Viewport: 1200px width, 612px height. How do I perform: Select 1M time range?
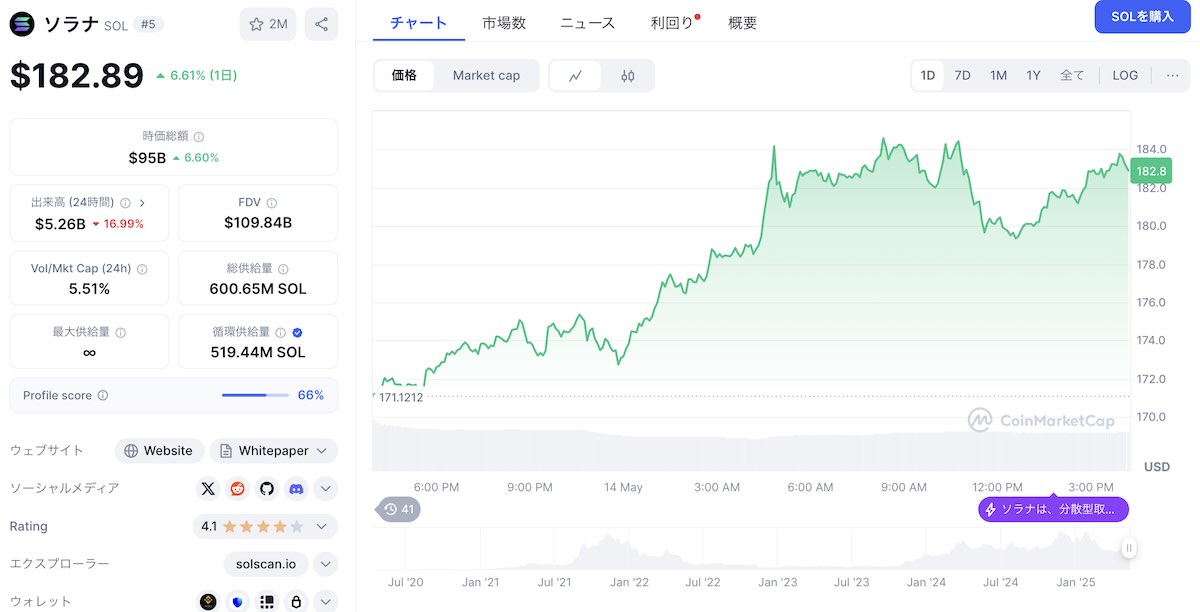[998, 76]
